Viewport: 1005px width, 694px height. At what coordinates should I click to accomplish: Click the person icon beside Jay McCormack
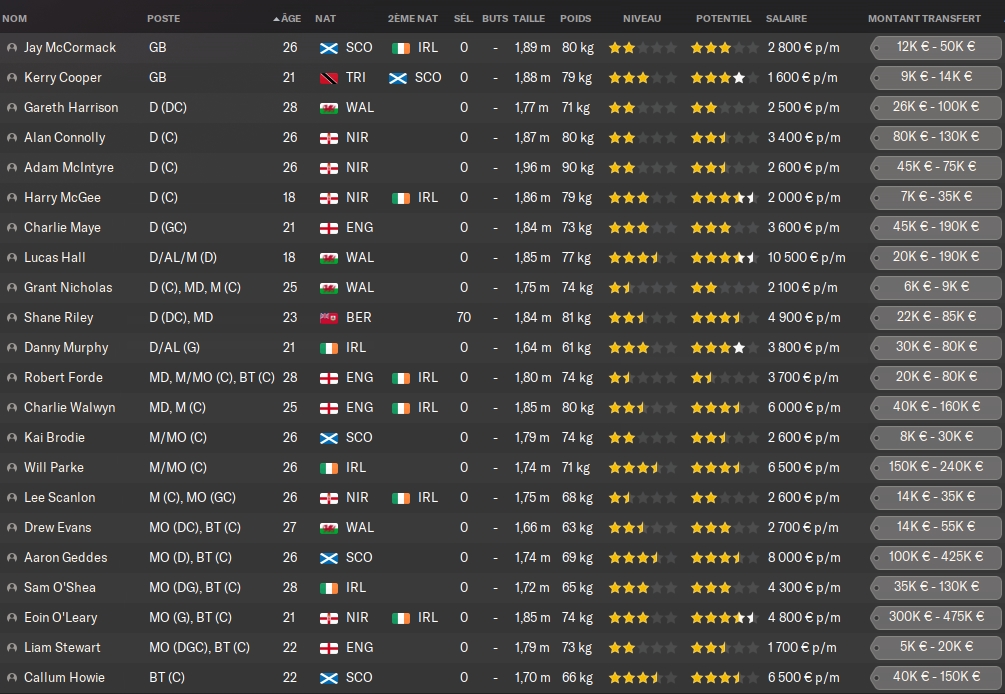(11, 48)
